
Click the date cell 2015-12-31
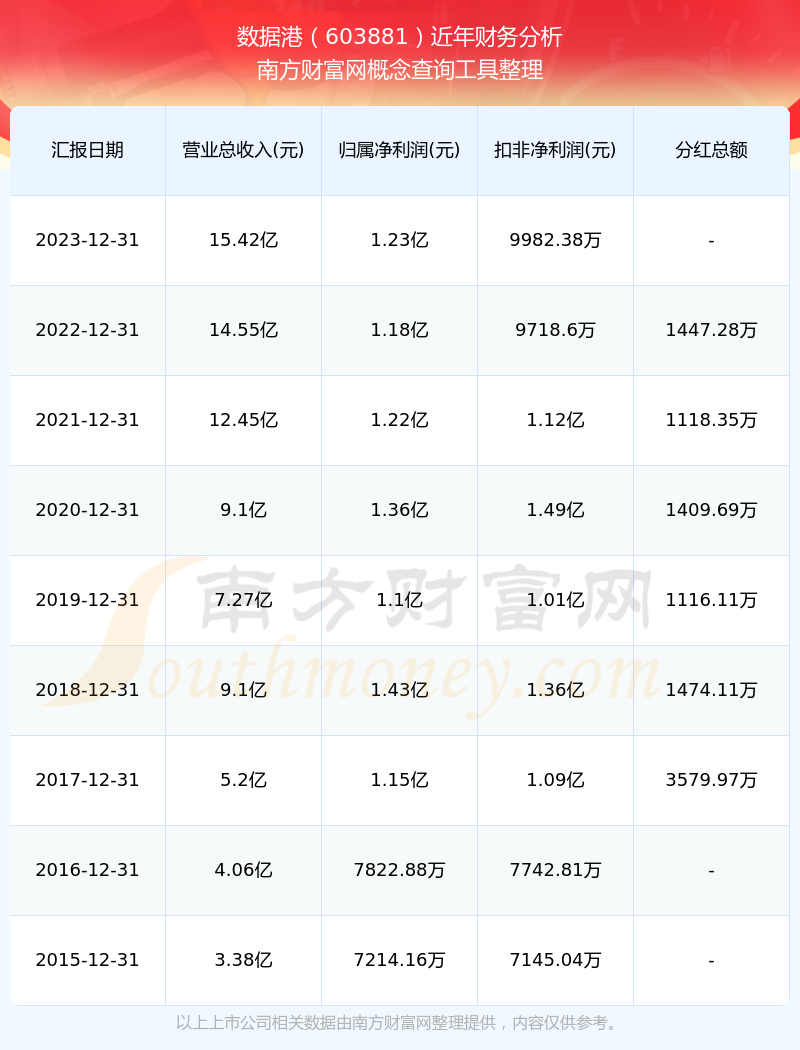88,960
